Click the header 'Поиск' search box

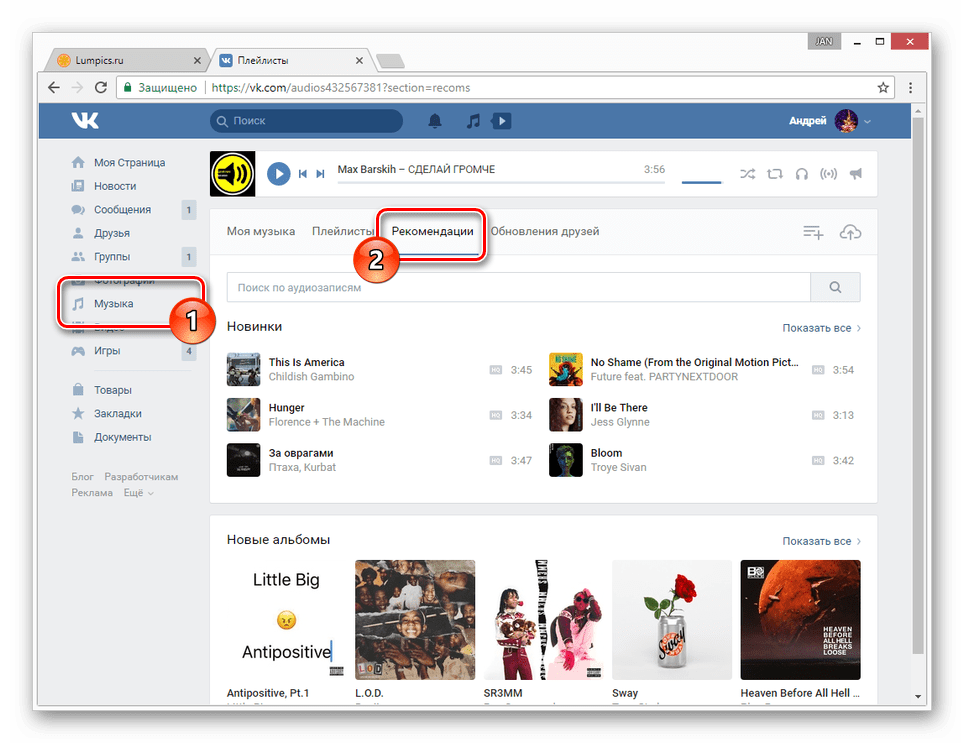point(306,121)
